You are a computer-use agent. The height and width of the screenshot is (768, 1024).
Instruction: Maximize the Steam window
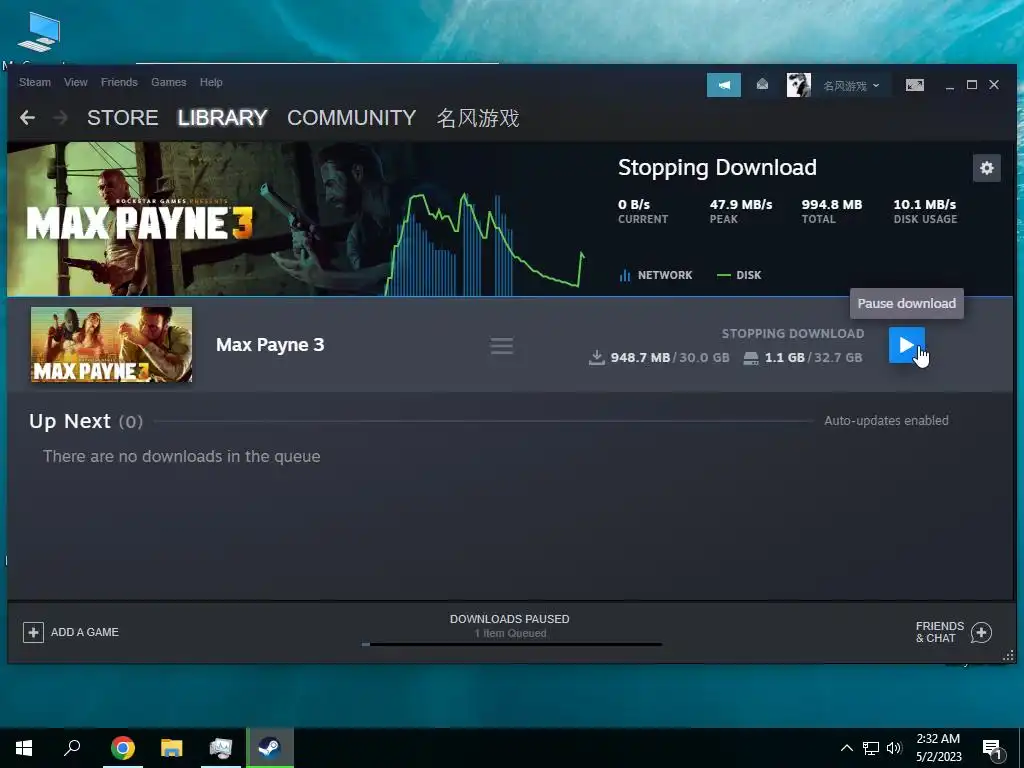point(972,85)
